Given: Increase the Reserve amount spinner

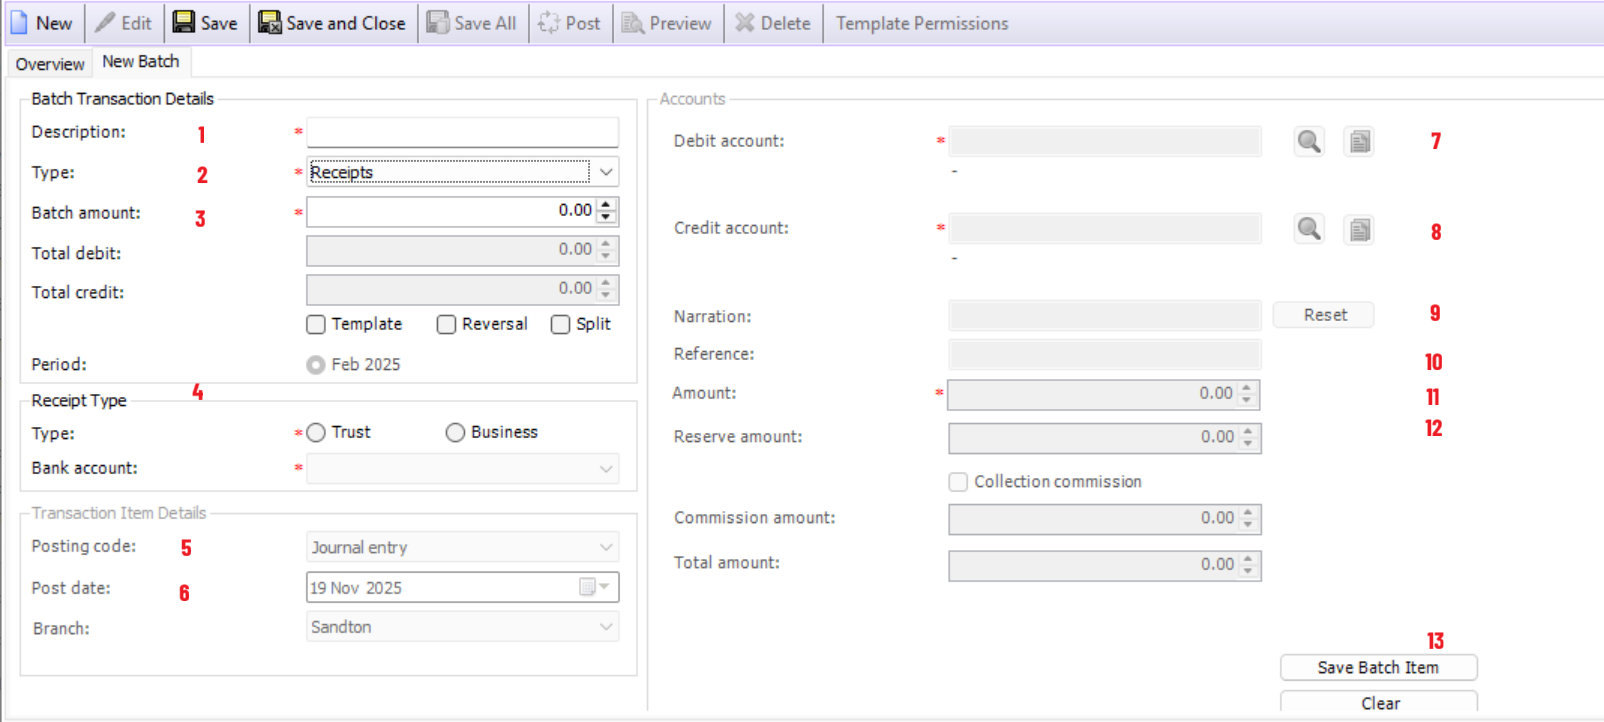Looking at the screenshot, I should (x=1248, y=431).
